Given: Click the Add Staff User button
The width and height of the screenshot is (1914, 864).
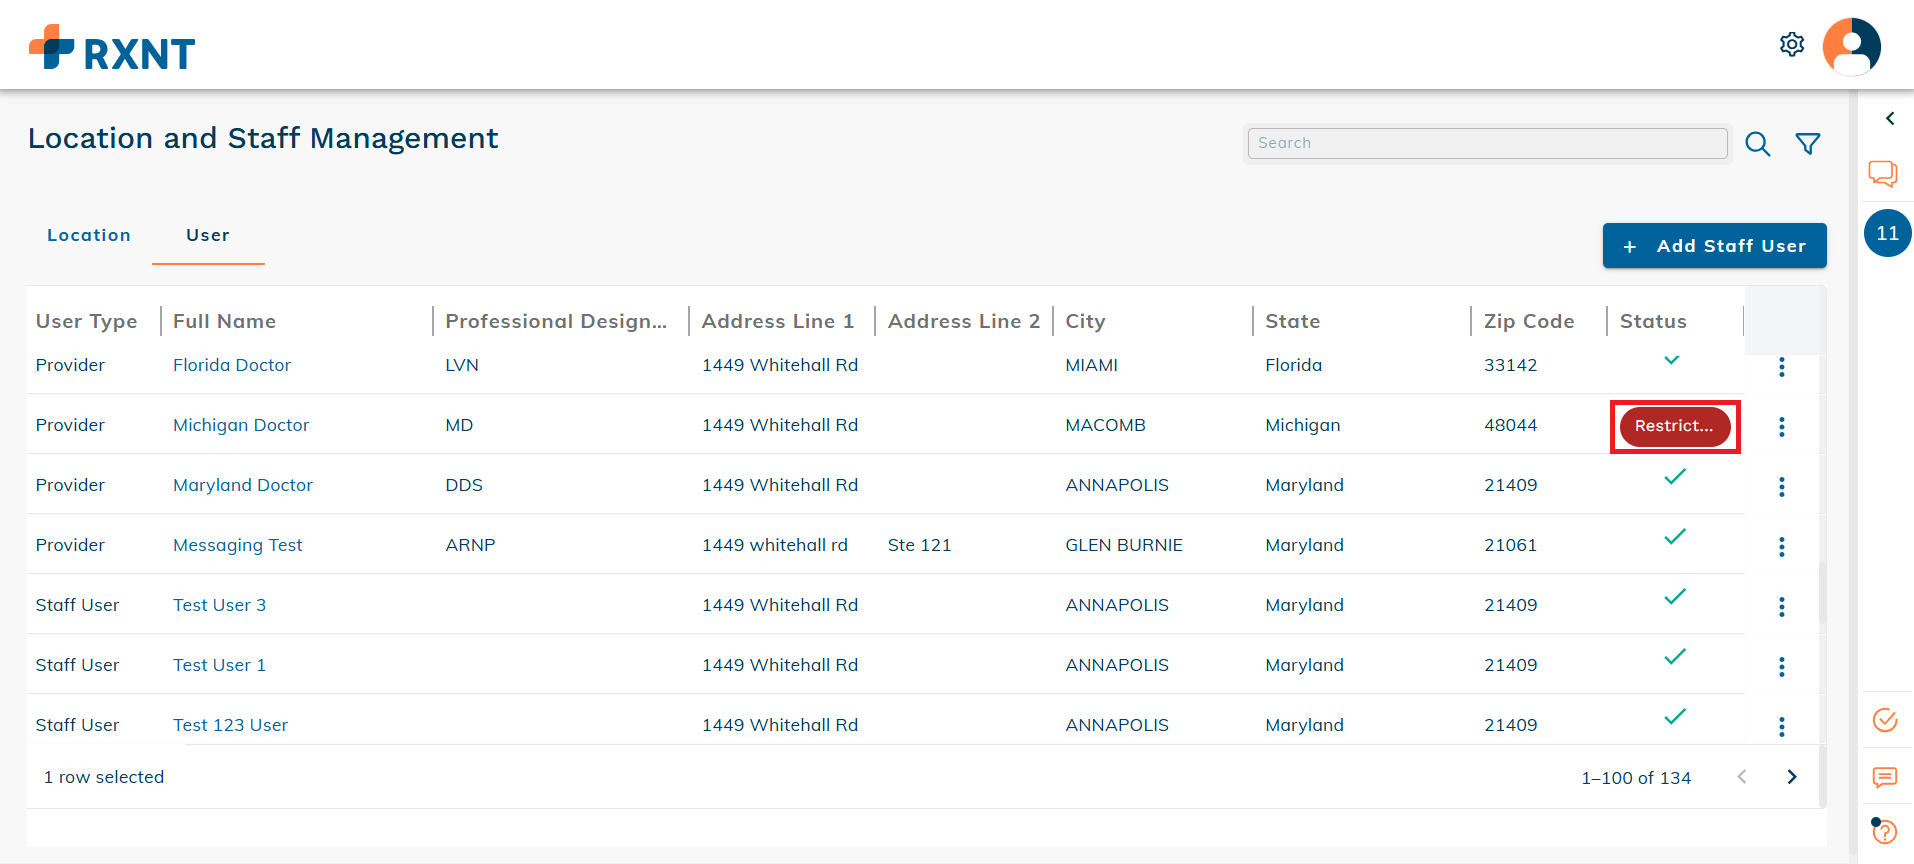Looking at the screenshot, I should [1714, 246].
